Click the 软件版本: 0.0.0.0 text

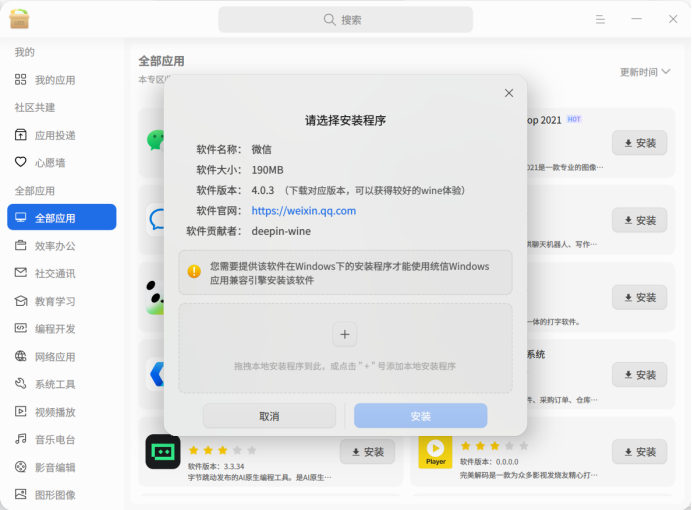489,462
